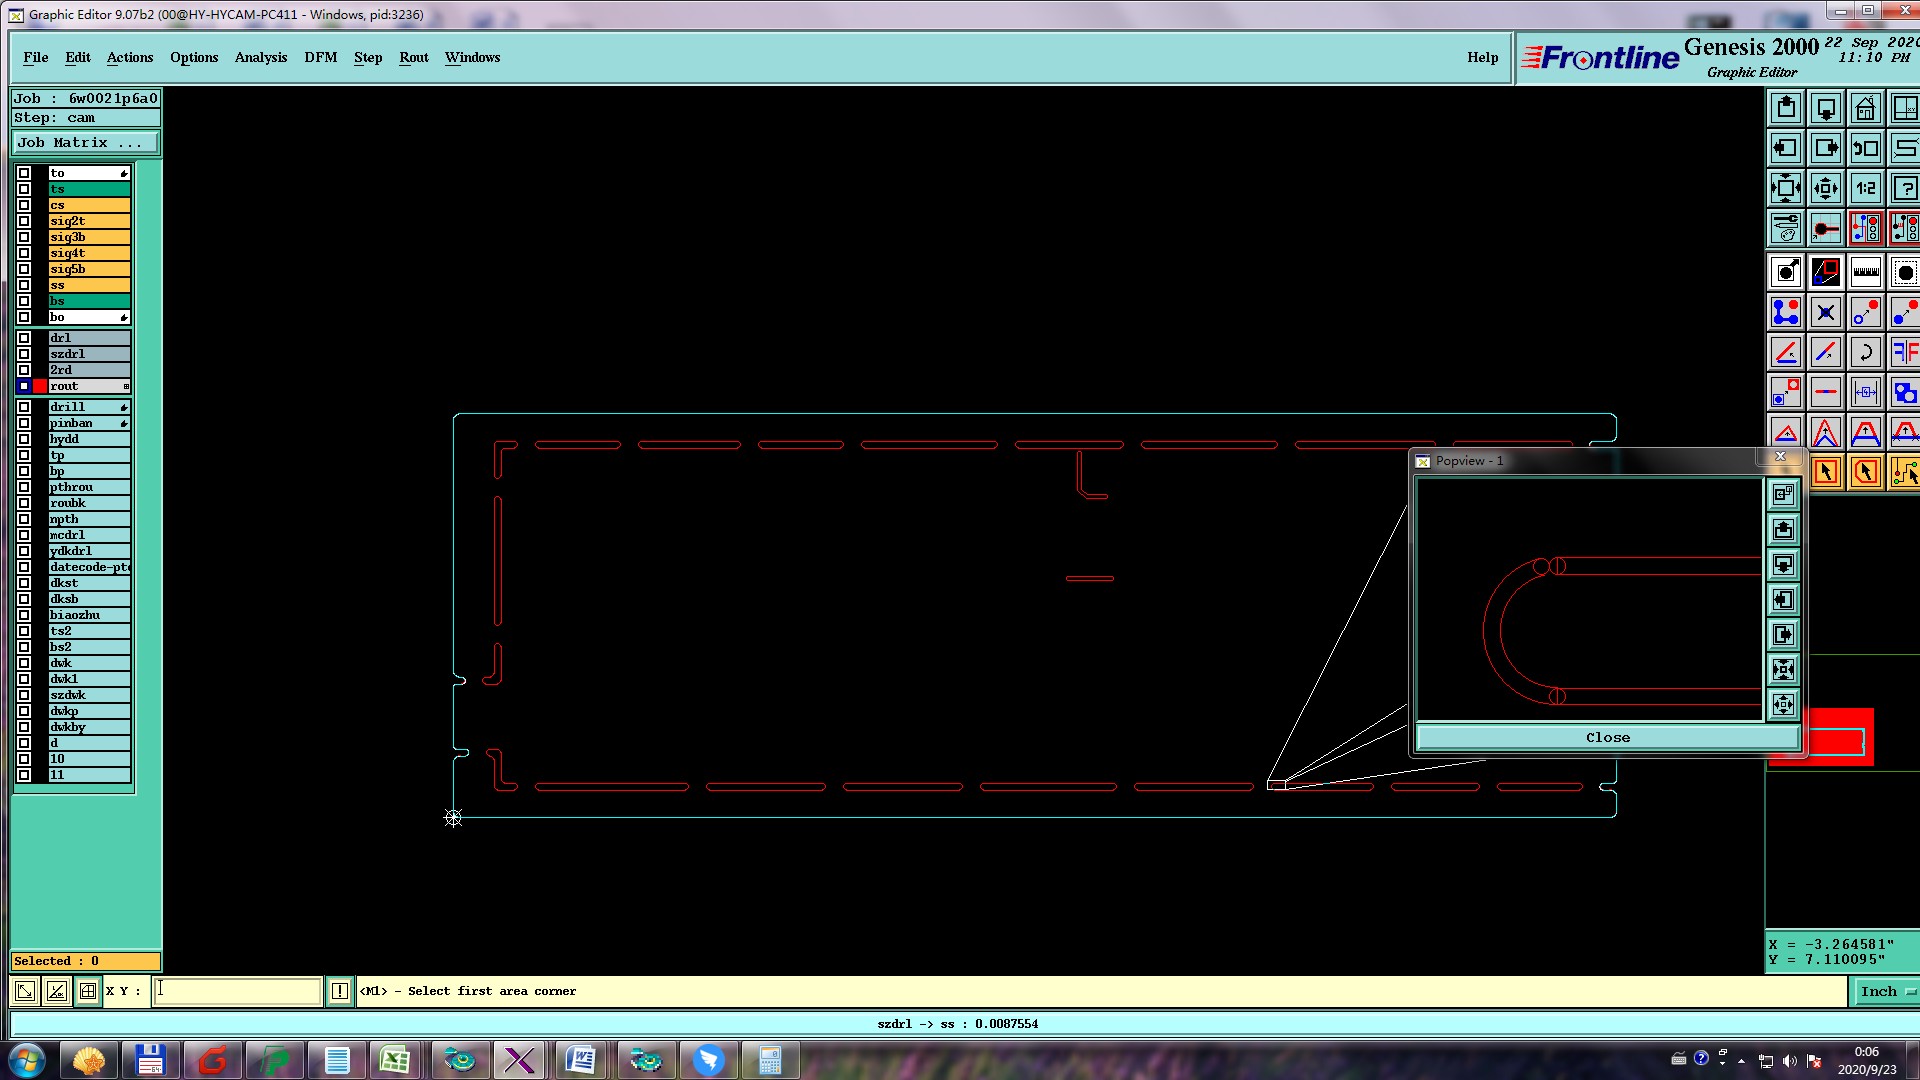Image resolution: width=1920 pixels, height=1080 pixels.
Task: Expand the drill layer arrow
Action: tap(124, 407)
